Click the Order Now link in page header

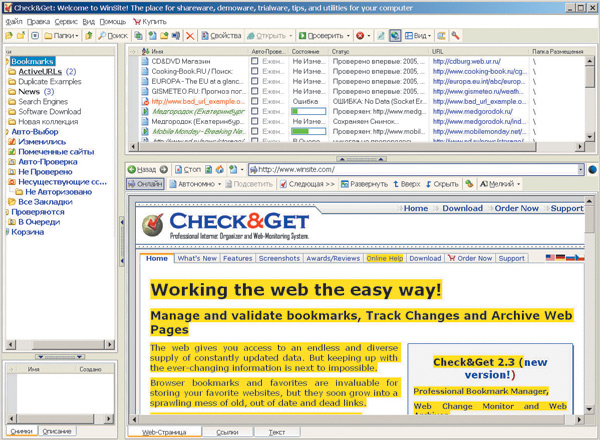point(516,209)
